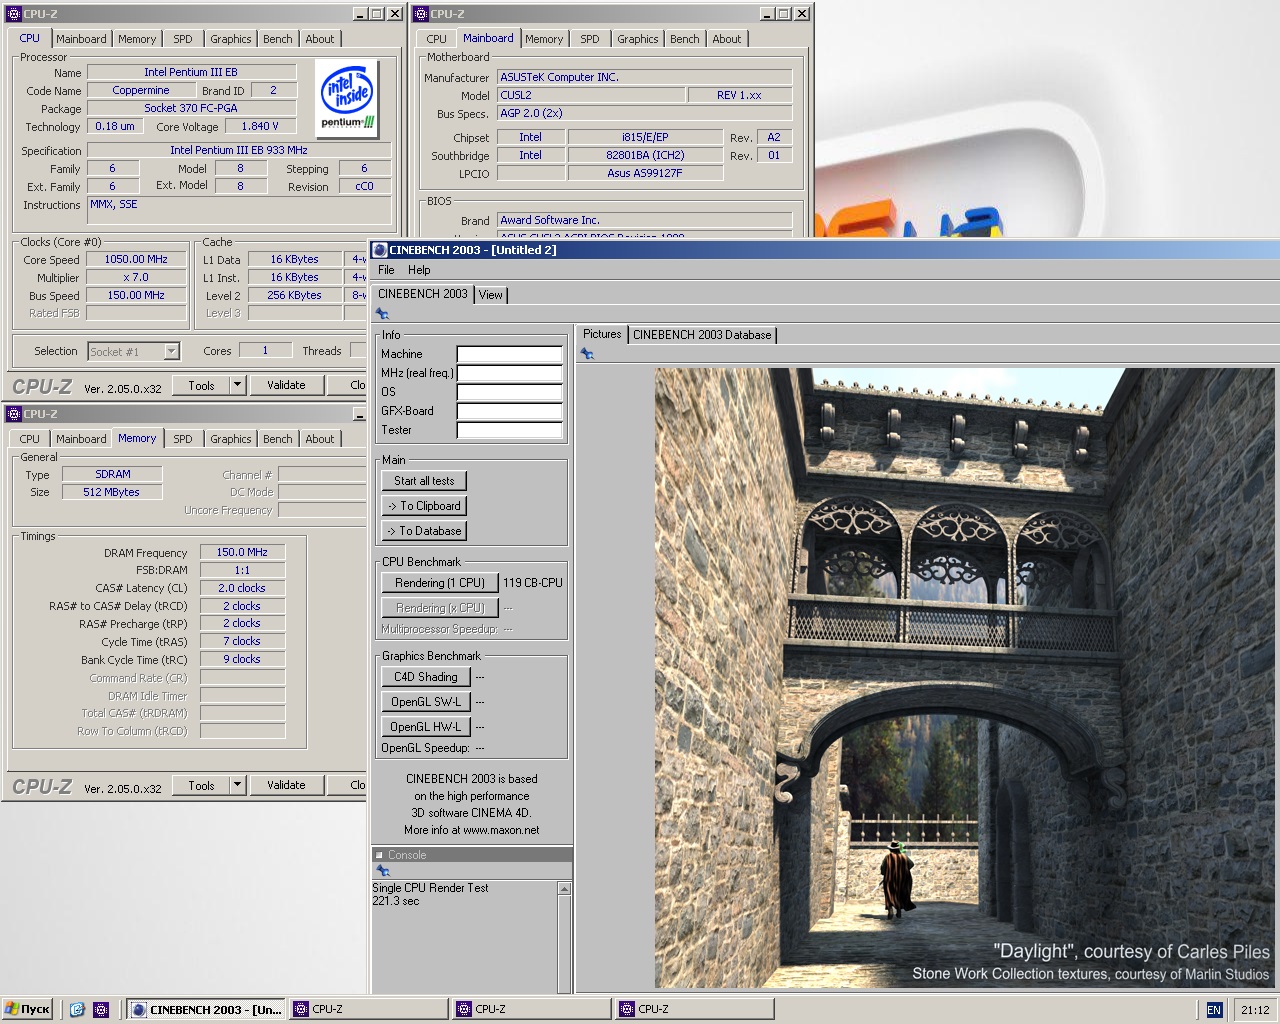Click Tools button in CPU-Z Memory window
The width and height of the screenshot is (1280, 1024).
[201, 785]
